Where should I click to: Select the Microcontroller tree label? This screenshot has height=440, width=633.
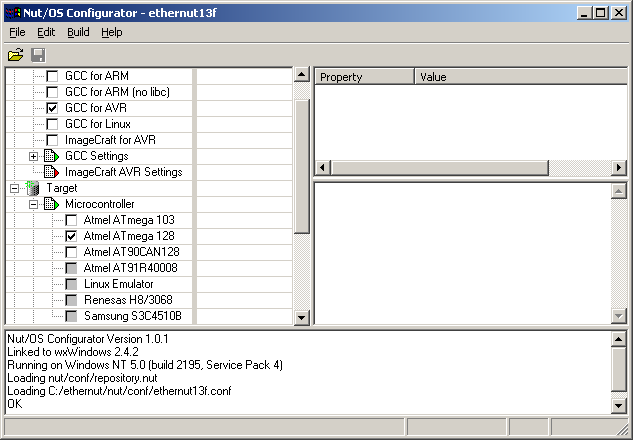100,204
